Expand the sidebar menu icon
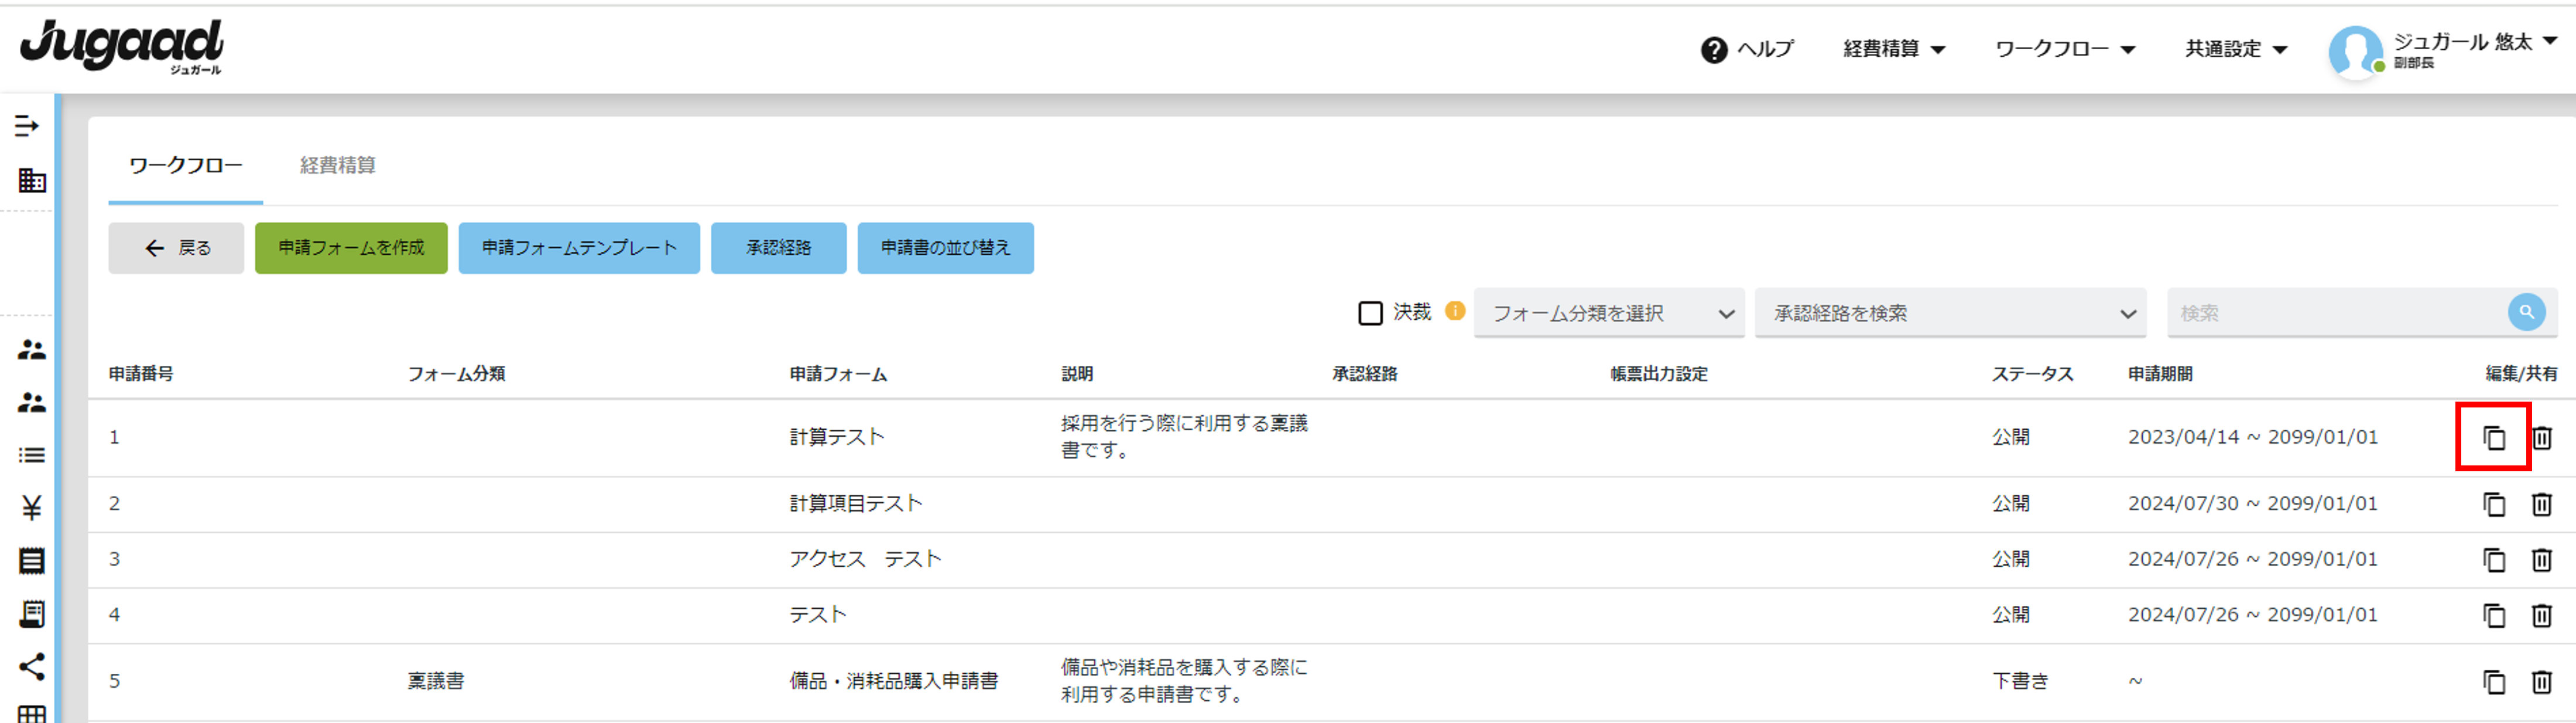The image size is (2576, 723). tap(27, 126)
